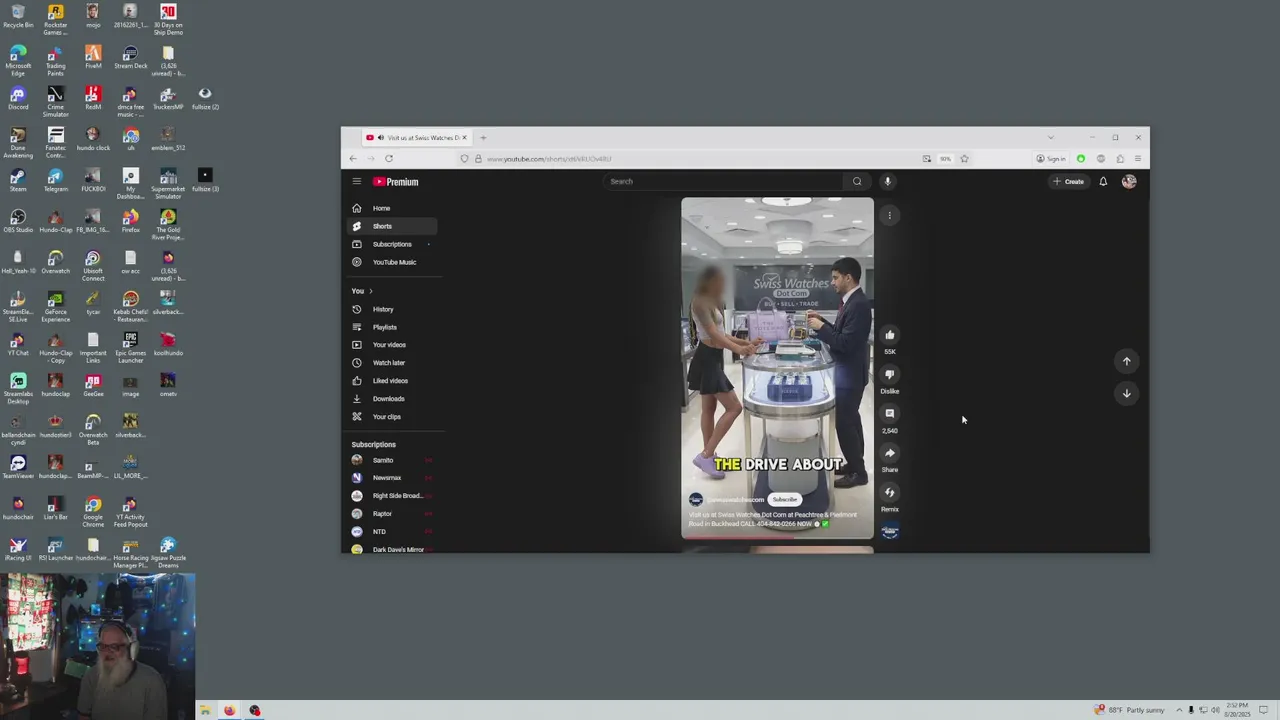Screen dimensions: 1280x720
Task: Open Samito subscription channel
Action: click(392, 460)
